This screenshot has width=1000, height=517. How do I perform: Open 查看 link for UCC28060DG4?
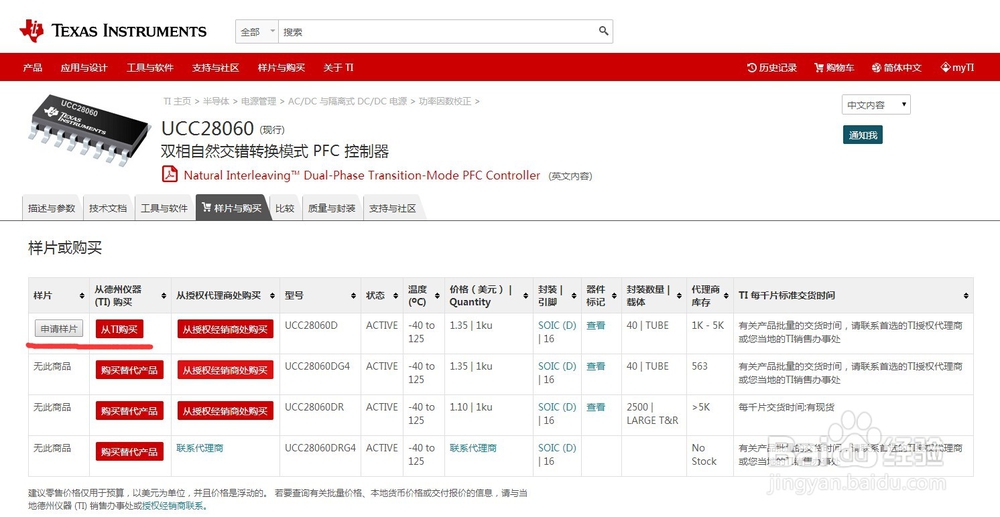pos(596,366)
